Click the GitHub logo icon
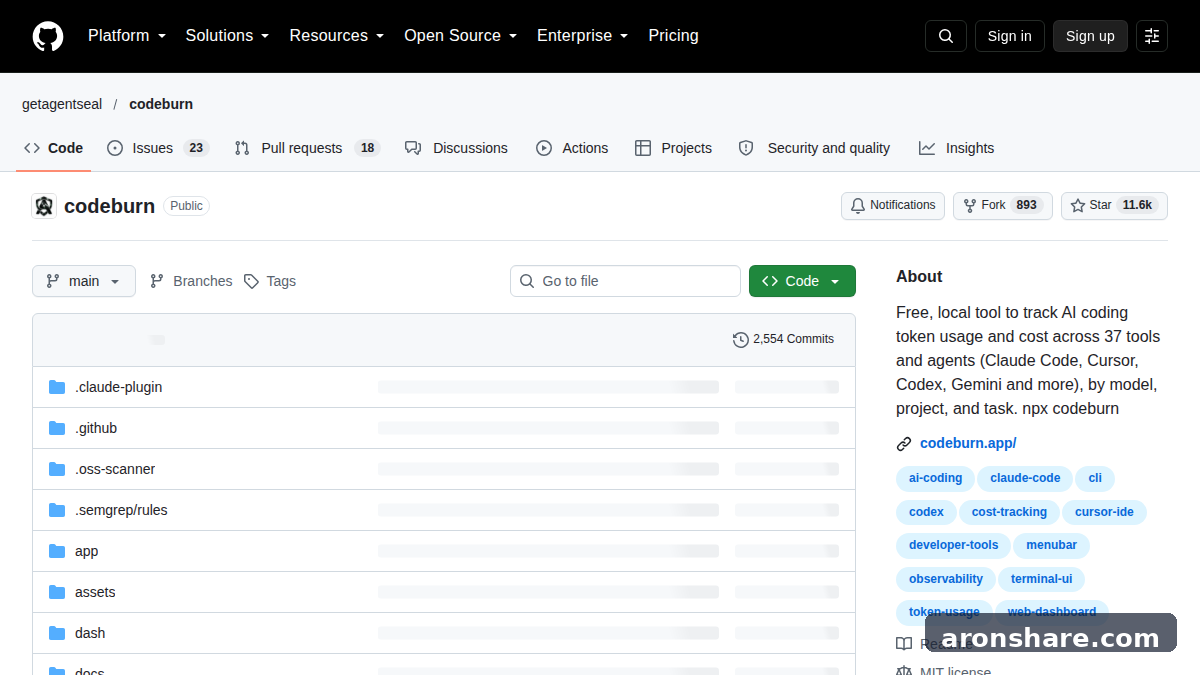The width and height of the screenshot is (1200, 675). click(48, 36)
